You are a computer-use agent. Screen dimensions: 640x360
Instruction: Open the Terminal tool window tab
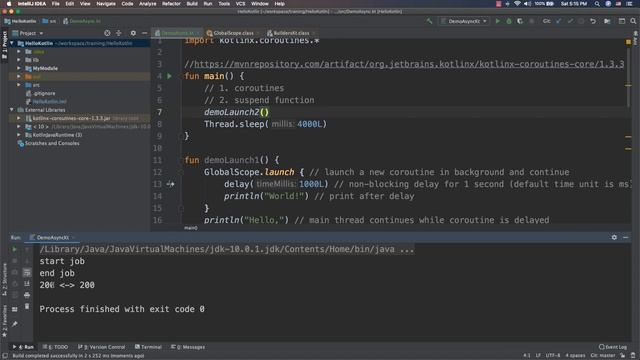point(148,347)
